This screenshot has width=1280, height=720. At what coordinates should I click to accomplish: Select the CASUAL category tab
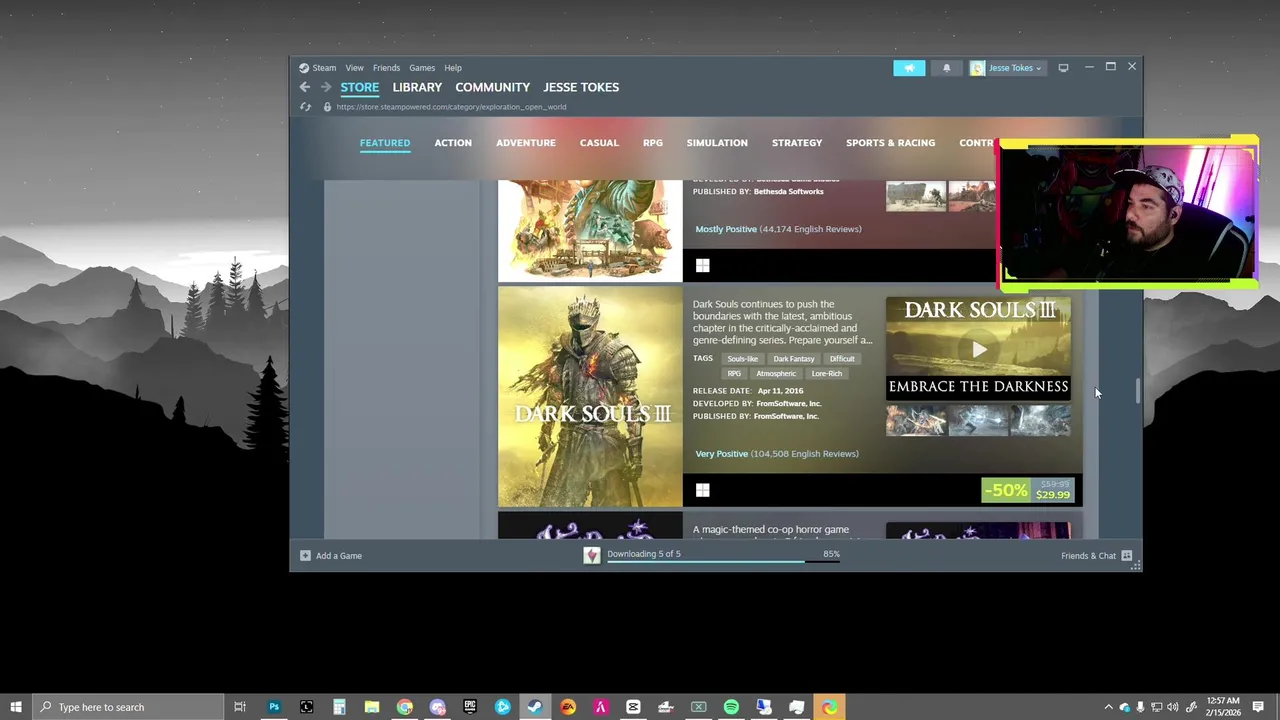coord(599,143)
